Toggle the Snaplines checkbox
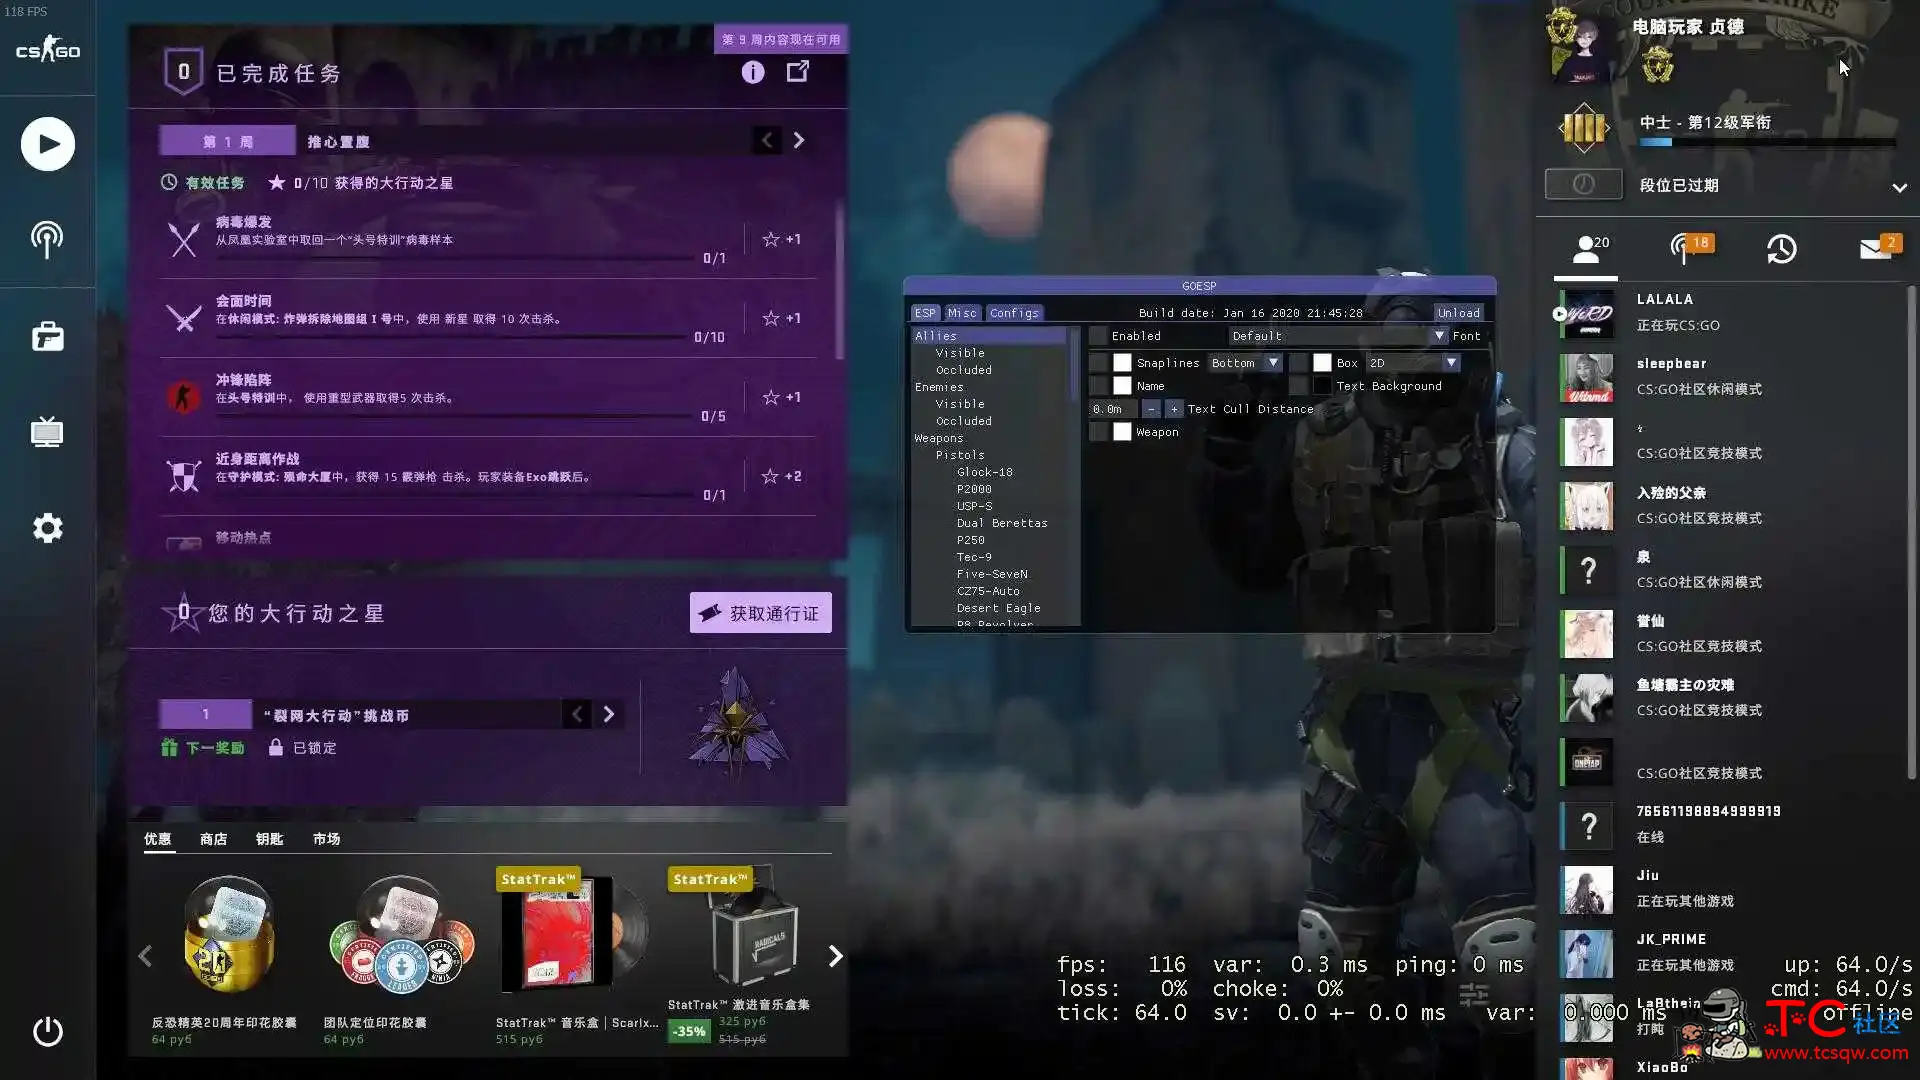 pyautogui.click(x=1098, y=363)
